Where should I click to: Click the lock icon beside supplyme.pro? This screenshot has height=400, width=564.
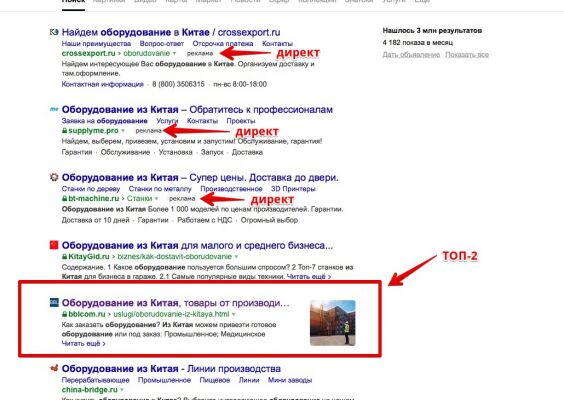[x=64, y=131]
